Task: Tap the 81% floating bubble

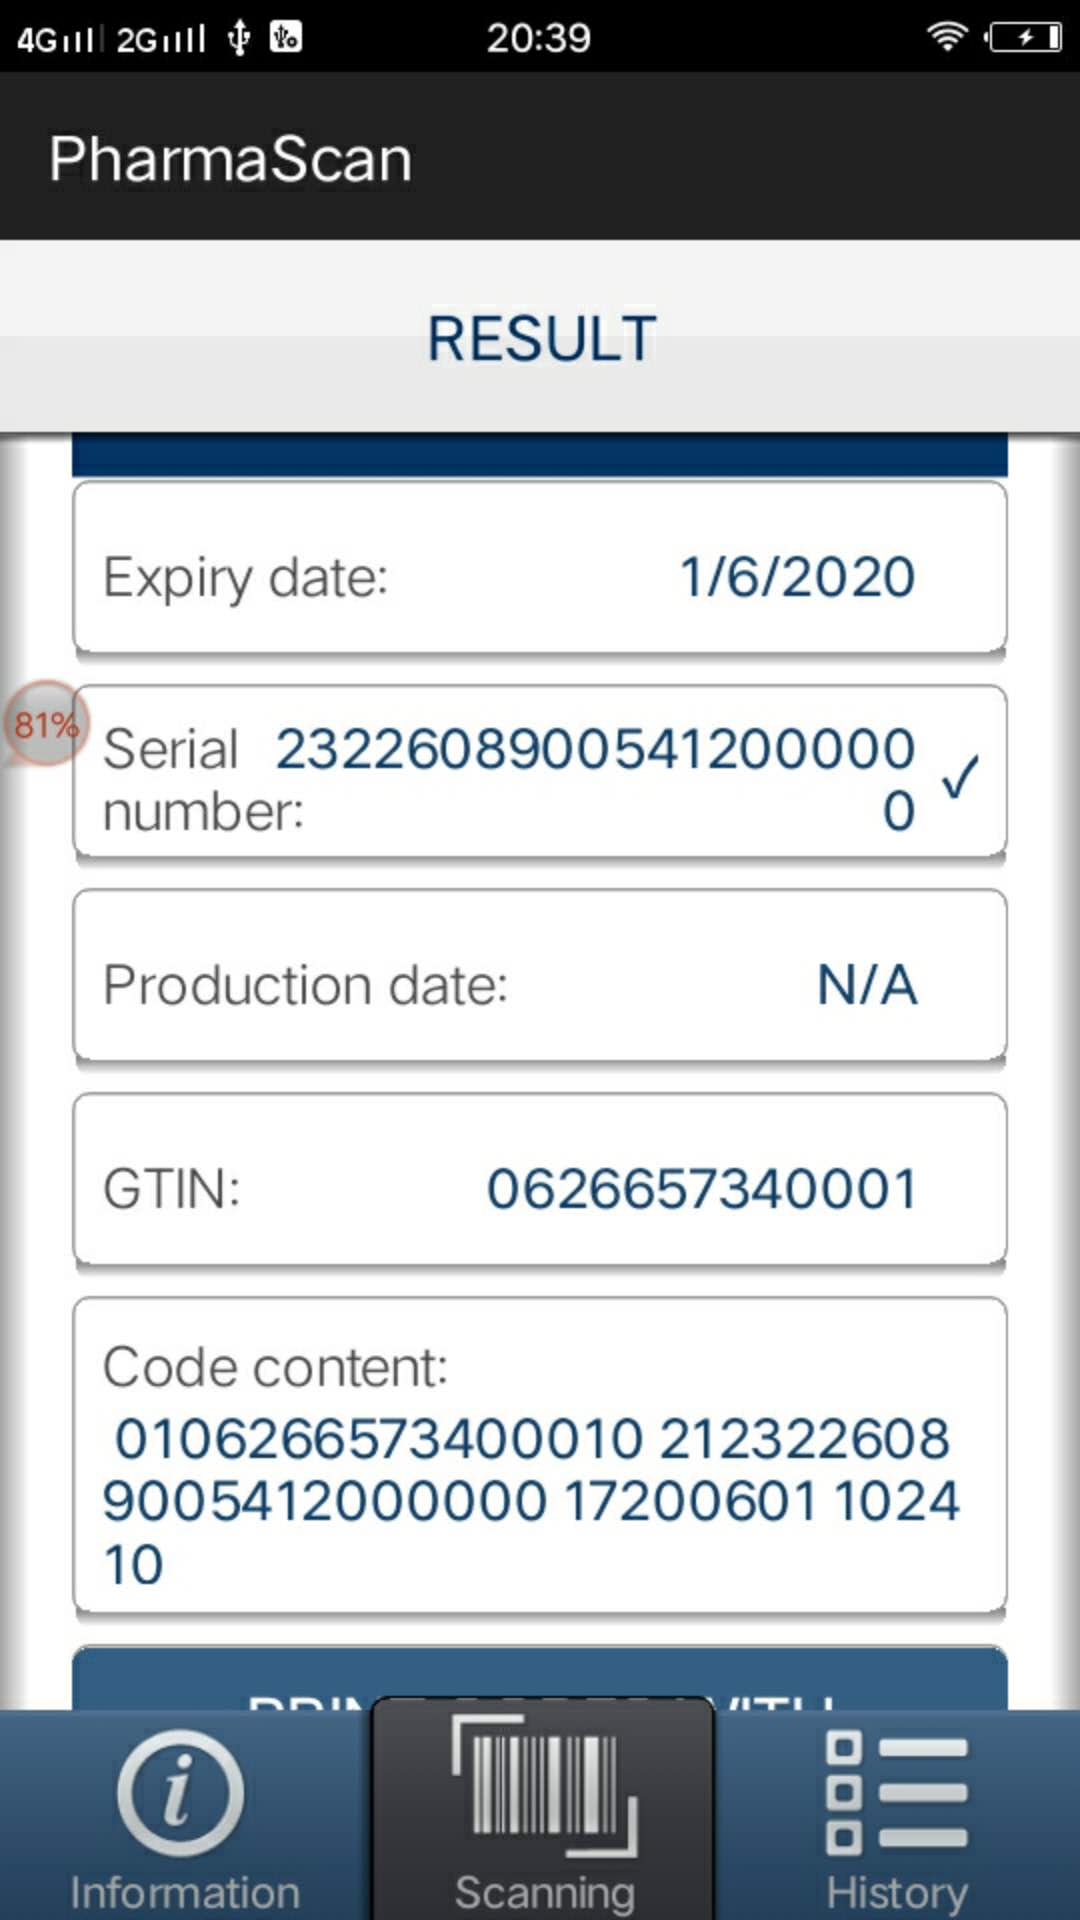Action: (46, 723)
